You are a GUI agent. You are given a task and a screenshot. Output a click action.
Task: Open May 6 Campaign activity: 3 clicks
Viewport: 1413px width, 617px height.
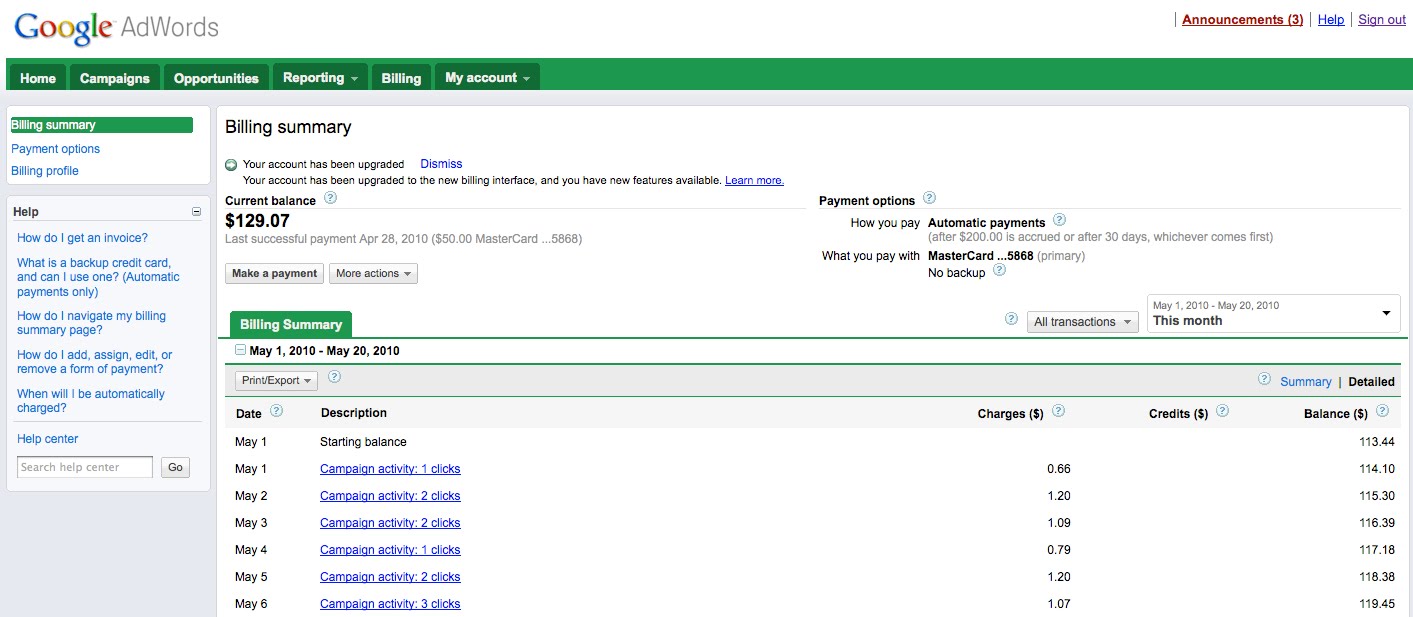coord(390,604)
